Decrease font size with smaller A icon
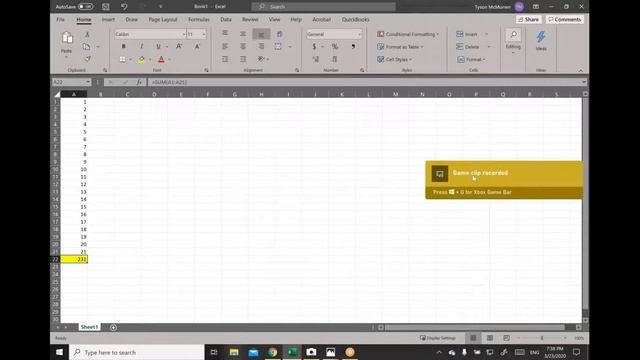640x360 pixels. (x=197, y=47)
